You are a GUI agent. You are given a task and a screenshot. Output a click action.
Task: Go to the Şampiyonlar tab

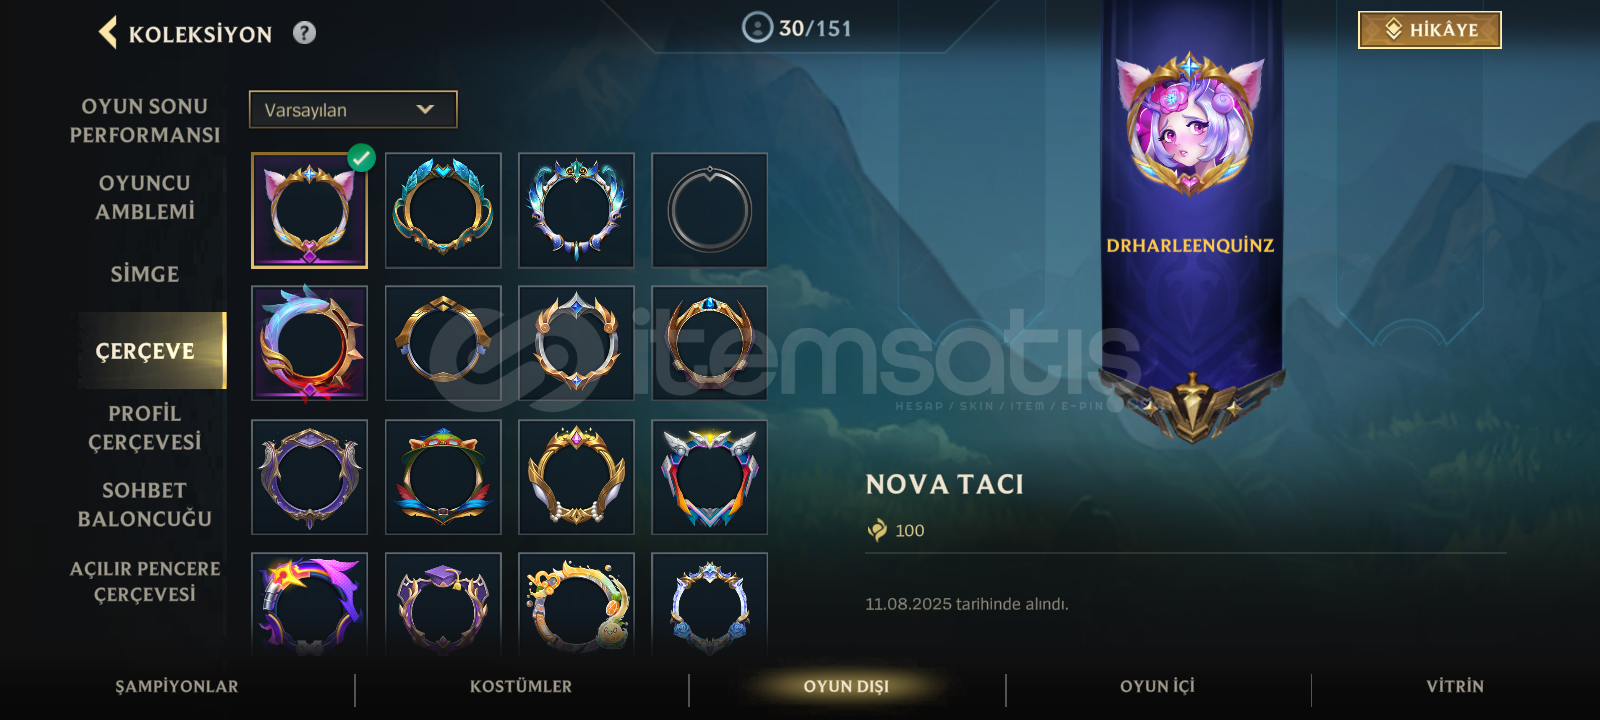click(177, 686)
